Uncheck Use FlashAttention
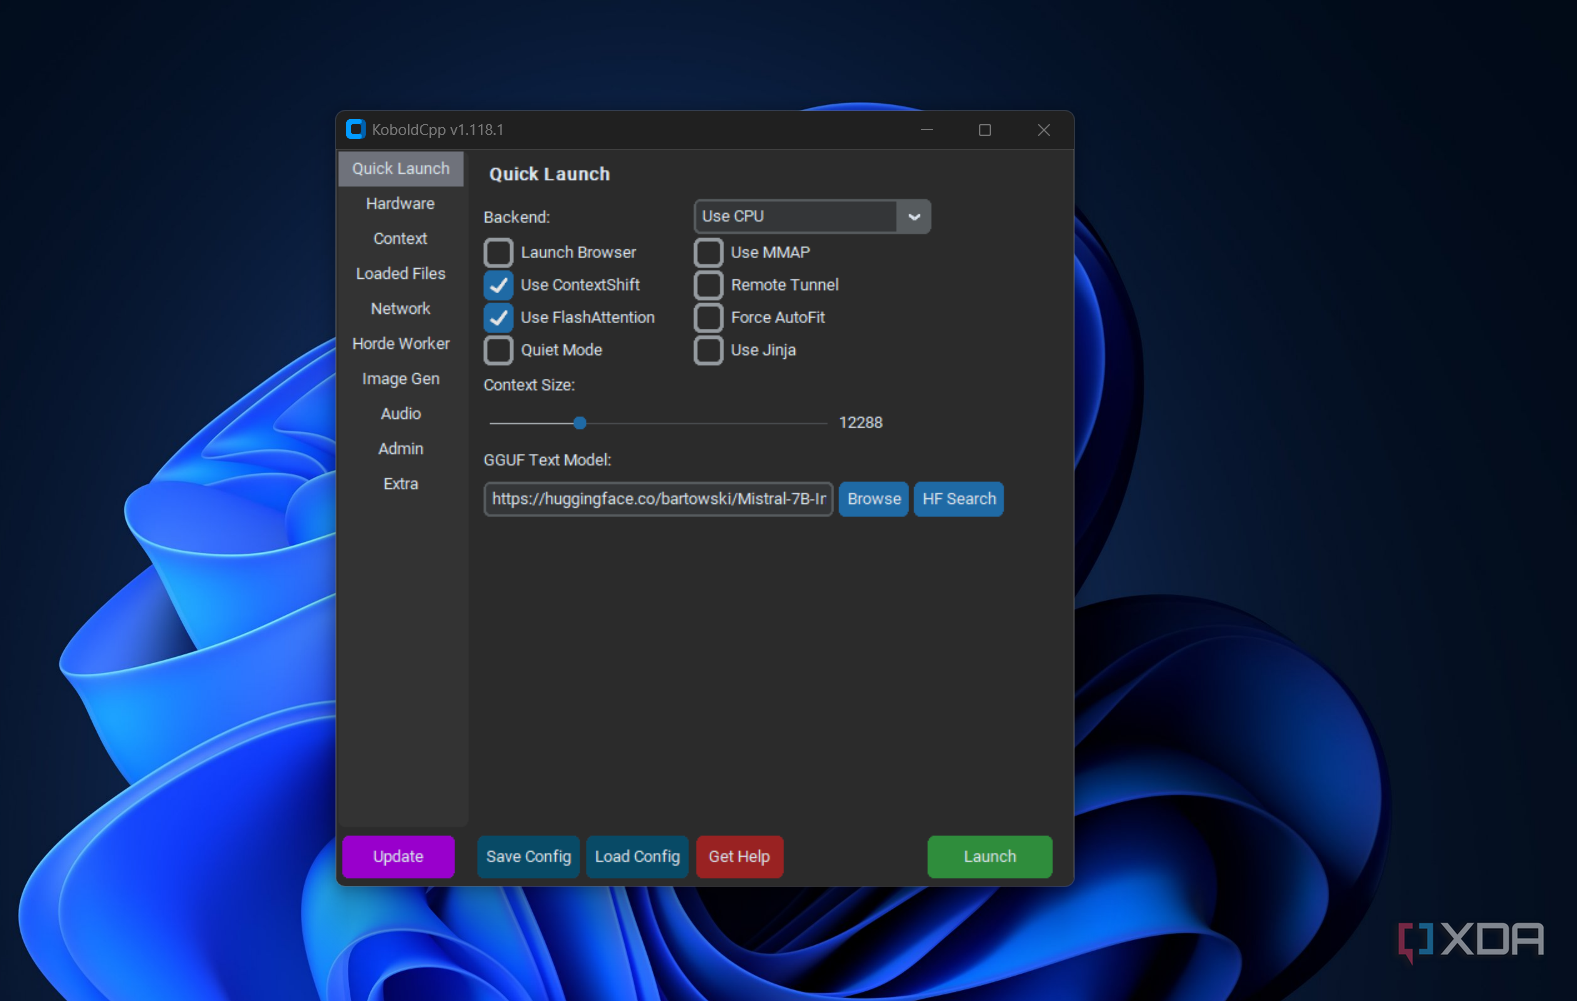This screenshot has height=1001, width=1577. pos(499,318)
